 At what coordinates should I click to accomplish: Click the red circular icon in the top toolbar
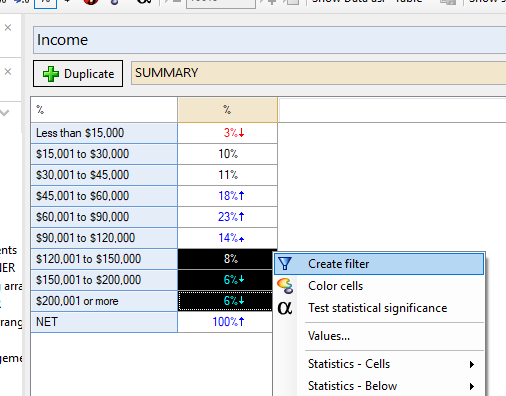pyautogui.click(x=91, y=2)
